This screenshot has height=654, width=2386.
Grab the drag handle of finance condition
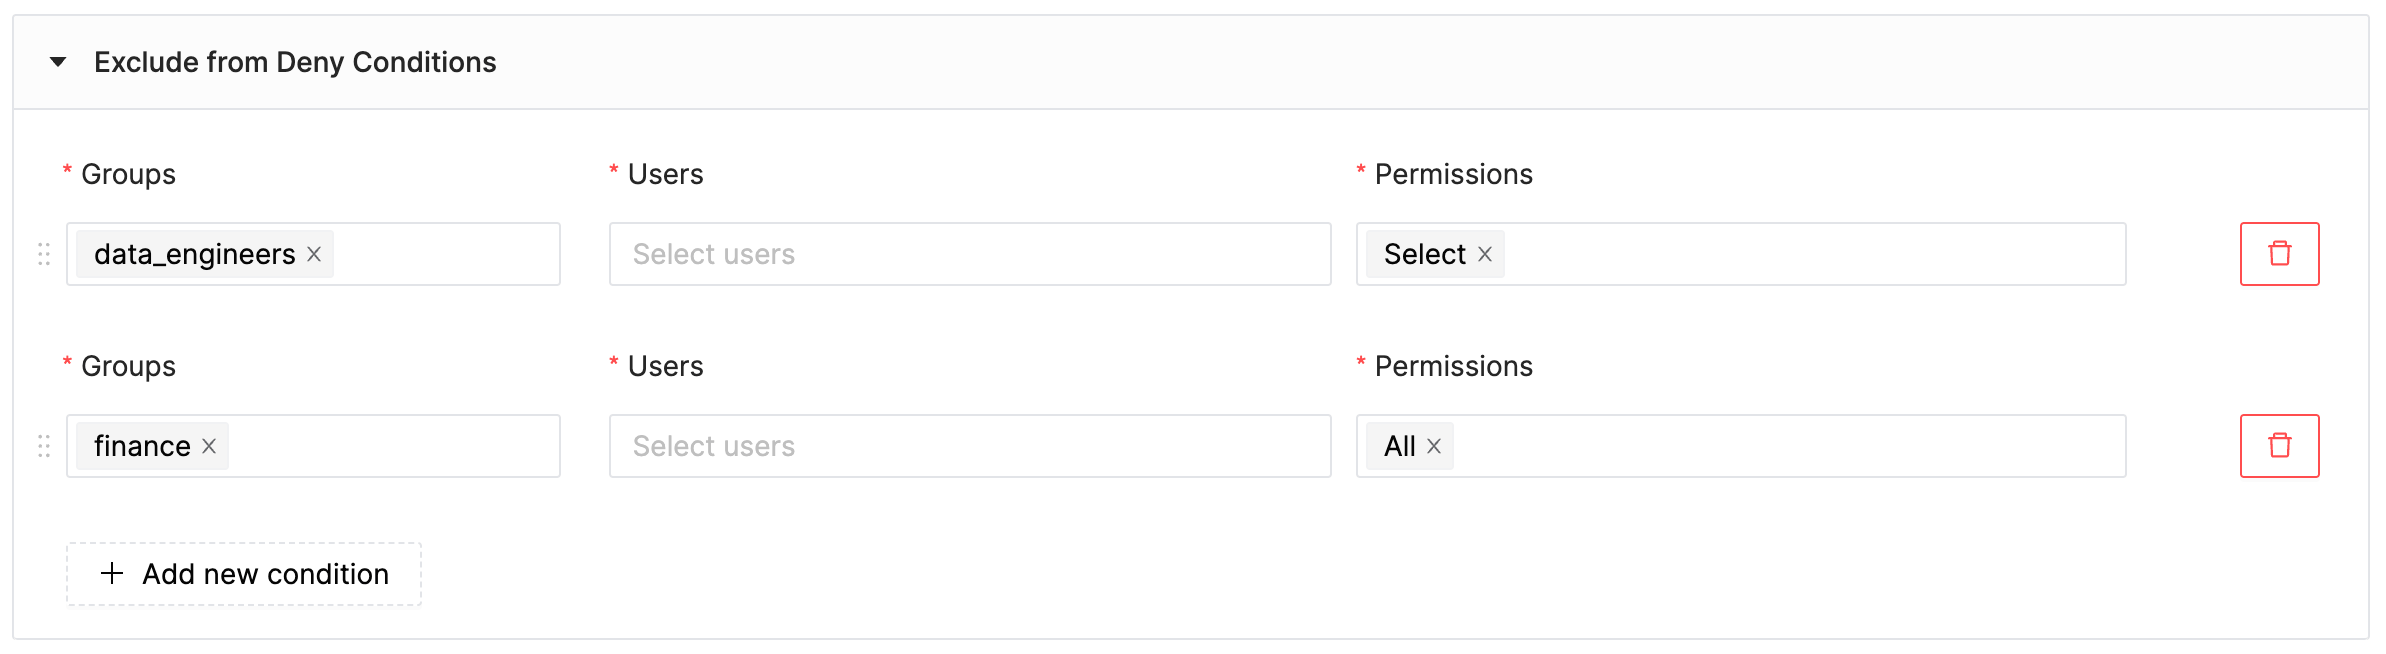point(44,446)
